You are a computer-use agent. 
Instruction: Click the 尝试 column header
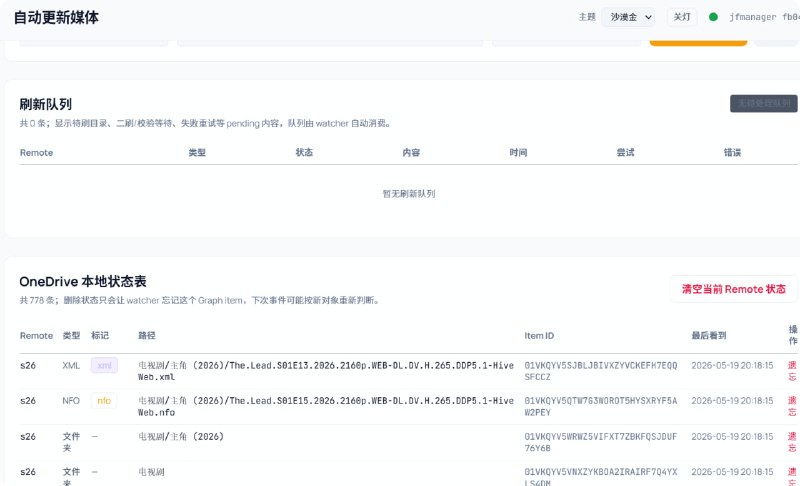click(626, 152)
